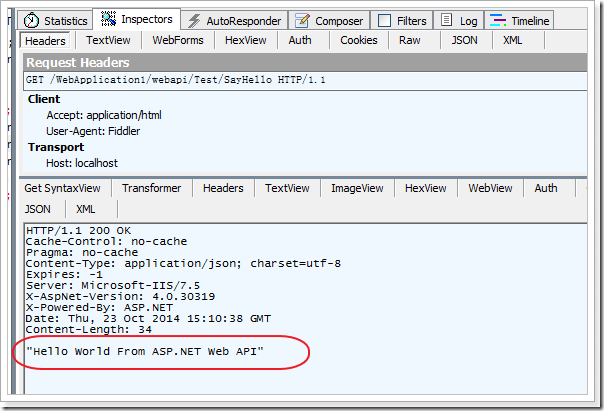Click the Server: Microsoft-IIS/7.5 line
Screen dimensions: 604x411
[113, 285]
